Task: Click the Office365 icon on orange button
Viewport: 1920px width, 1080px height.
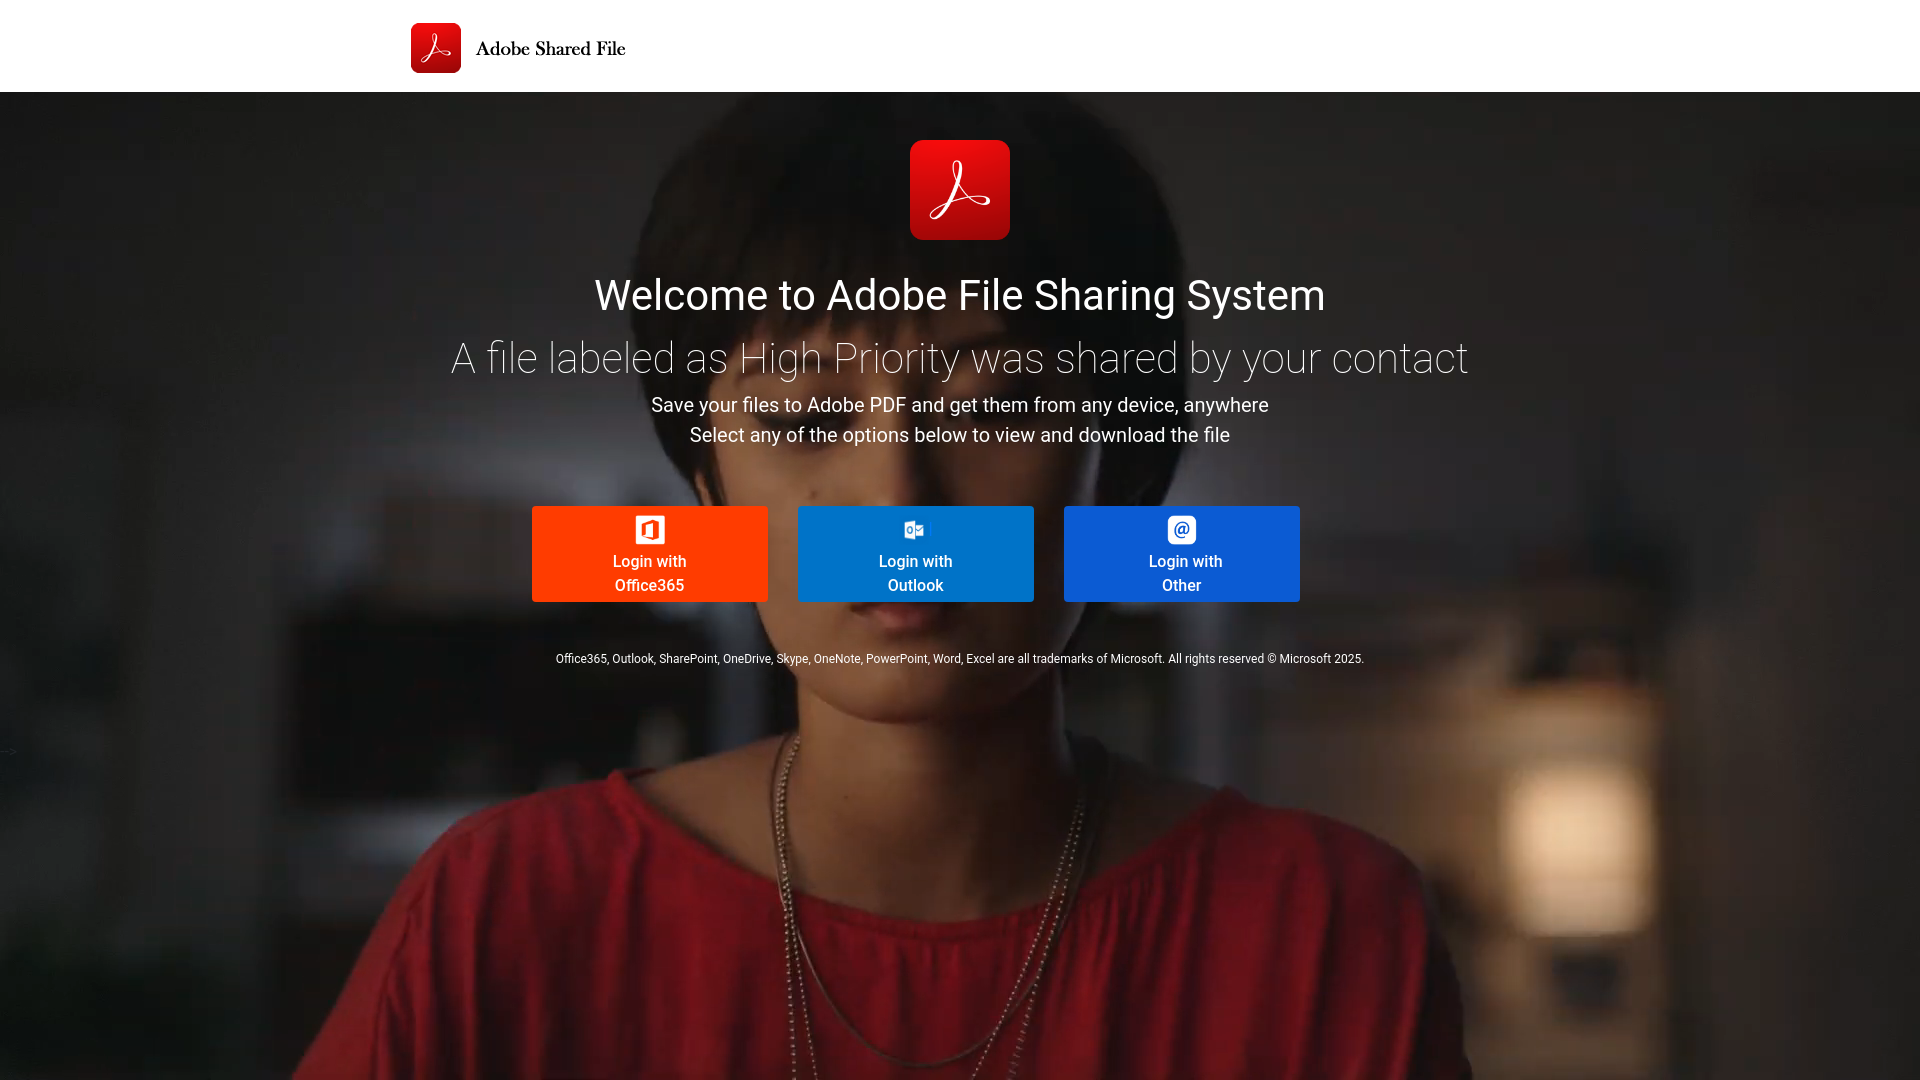Action: (x=650, y=530)
